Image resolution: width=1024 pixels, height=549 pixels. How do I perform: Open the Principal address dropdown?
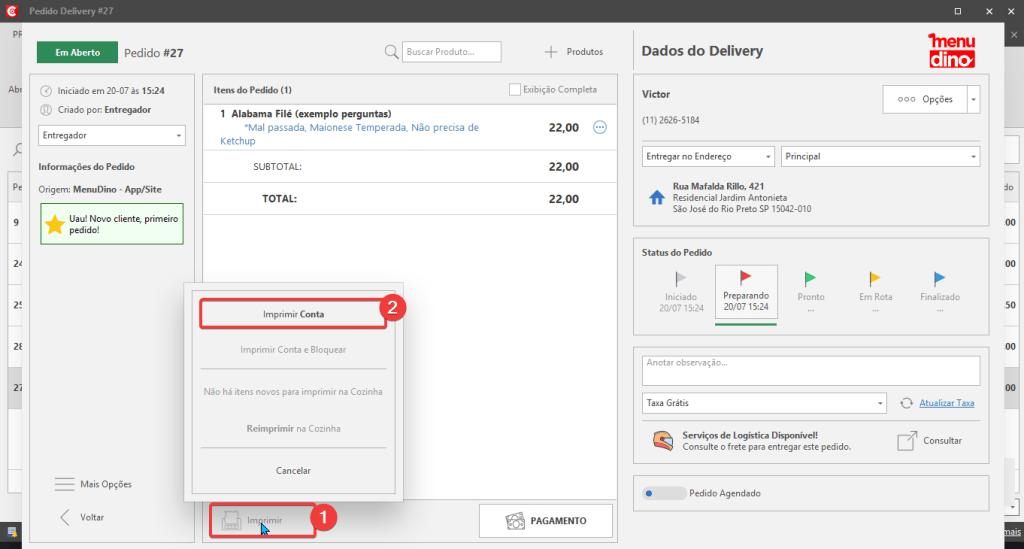pos(880,157)
